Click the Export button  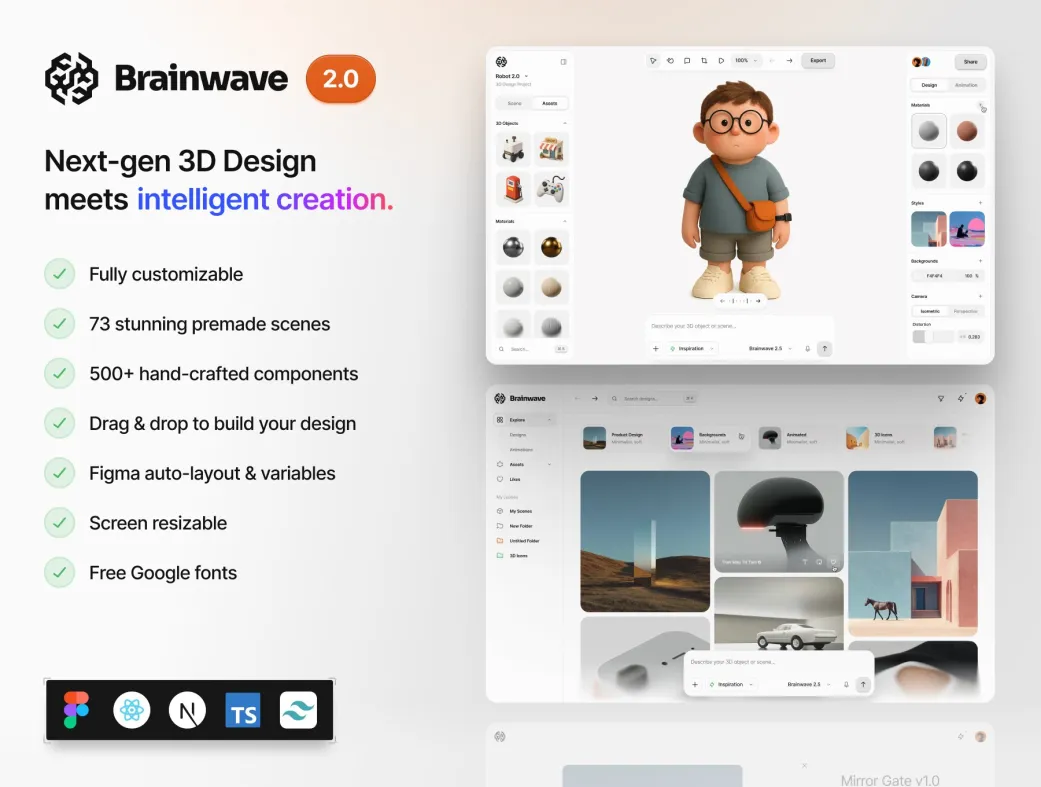pos(818,61)
